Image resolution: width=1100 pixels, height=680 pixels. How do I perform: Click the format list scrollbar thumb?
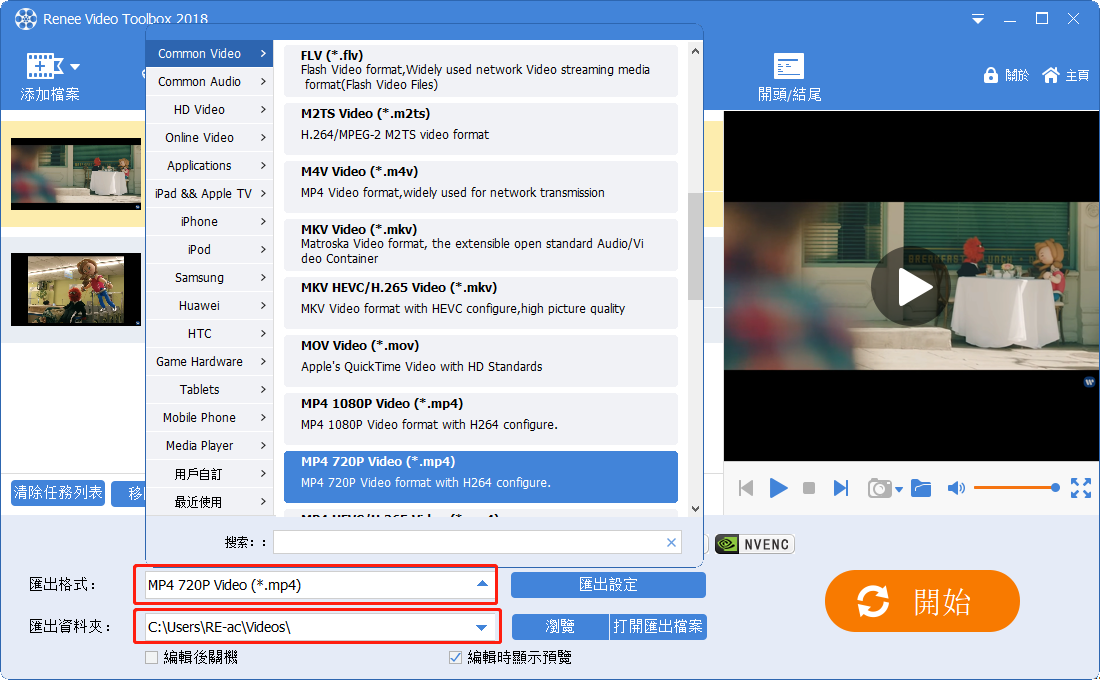click(x=695, y=246)
